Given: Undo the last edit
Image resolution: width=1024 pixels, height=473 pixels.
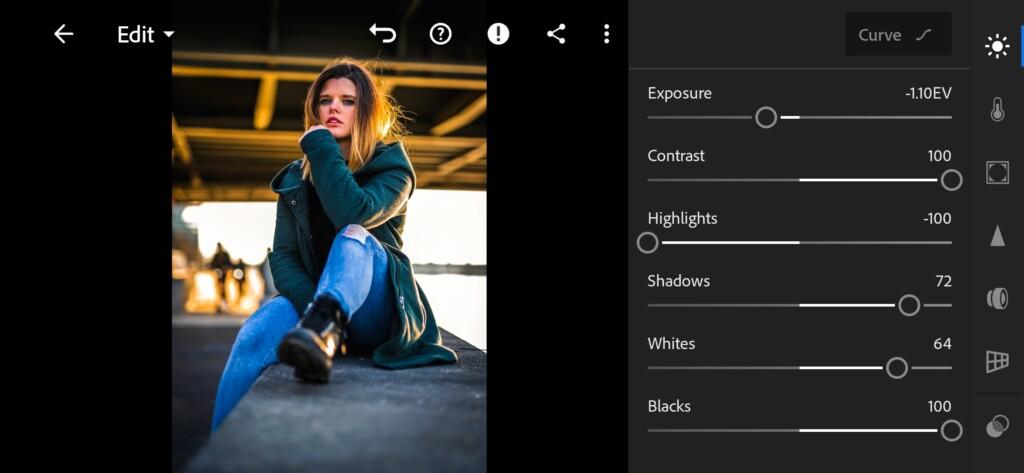Looking at the screenshot, I should click(383, 33).
